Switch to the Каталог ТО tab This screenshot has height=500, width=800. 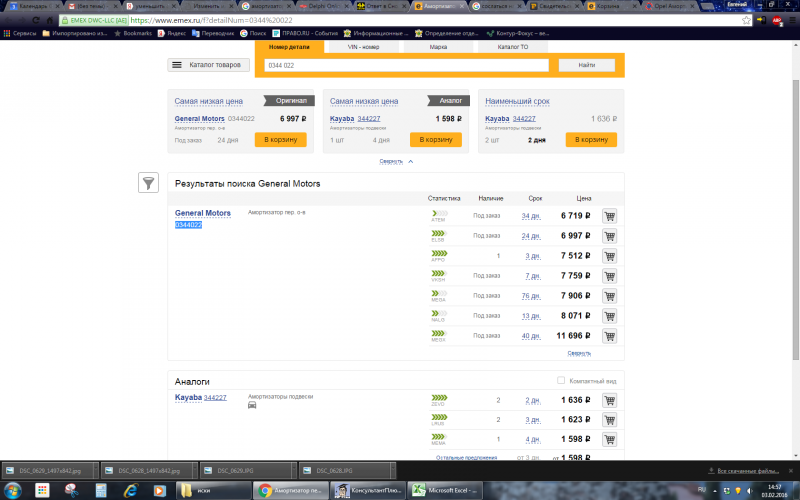coord(513,47)
